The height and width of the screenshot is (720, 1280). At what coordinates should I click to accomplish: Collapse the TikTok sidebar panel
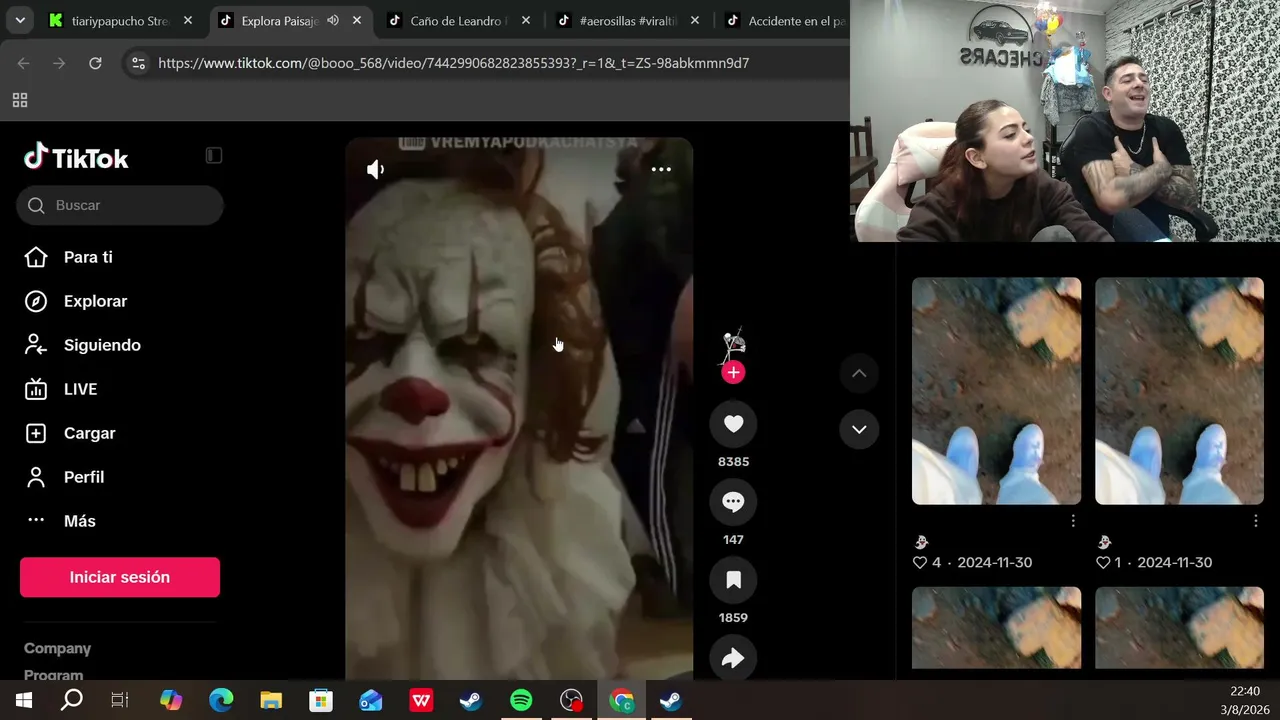214,155
